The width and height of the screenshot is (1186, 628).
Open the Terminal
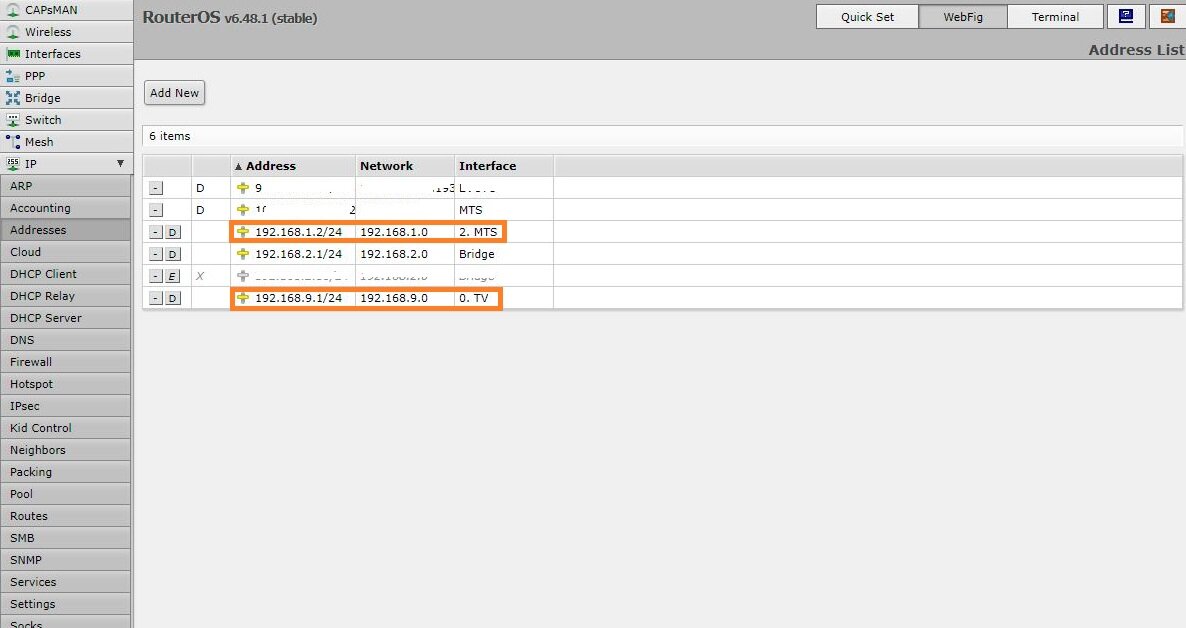(x=1055, y=17)
